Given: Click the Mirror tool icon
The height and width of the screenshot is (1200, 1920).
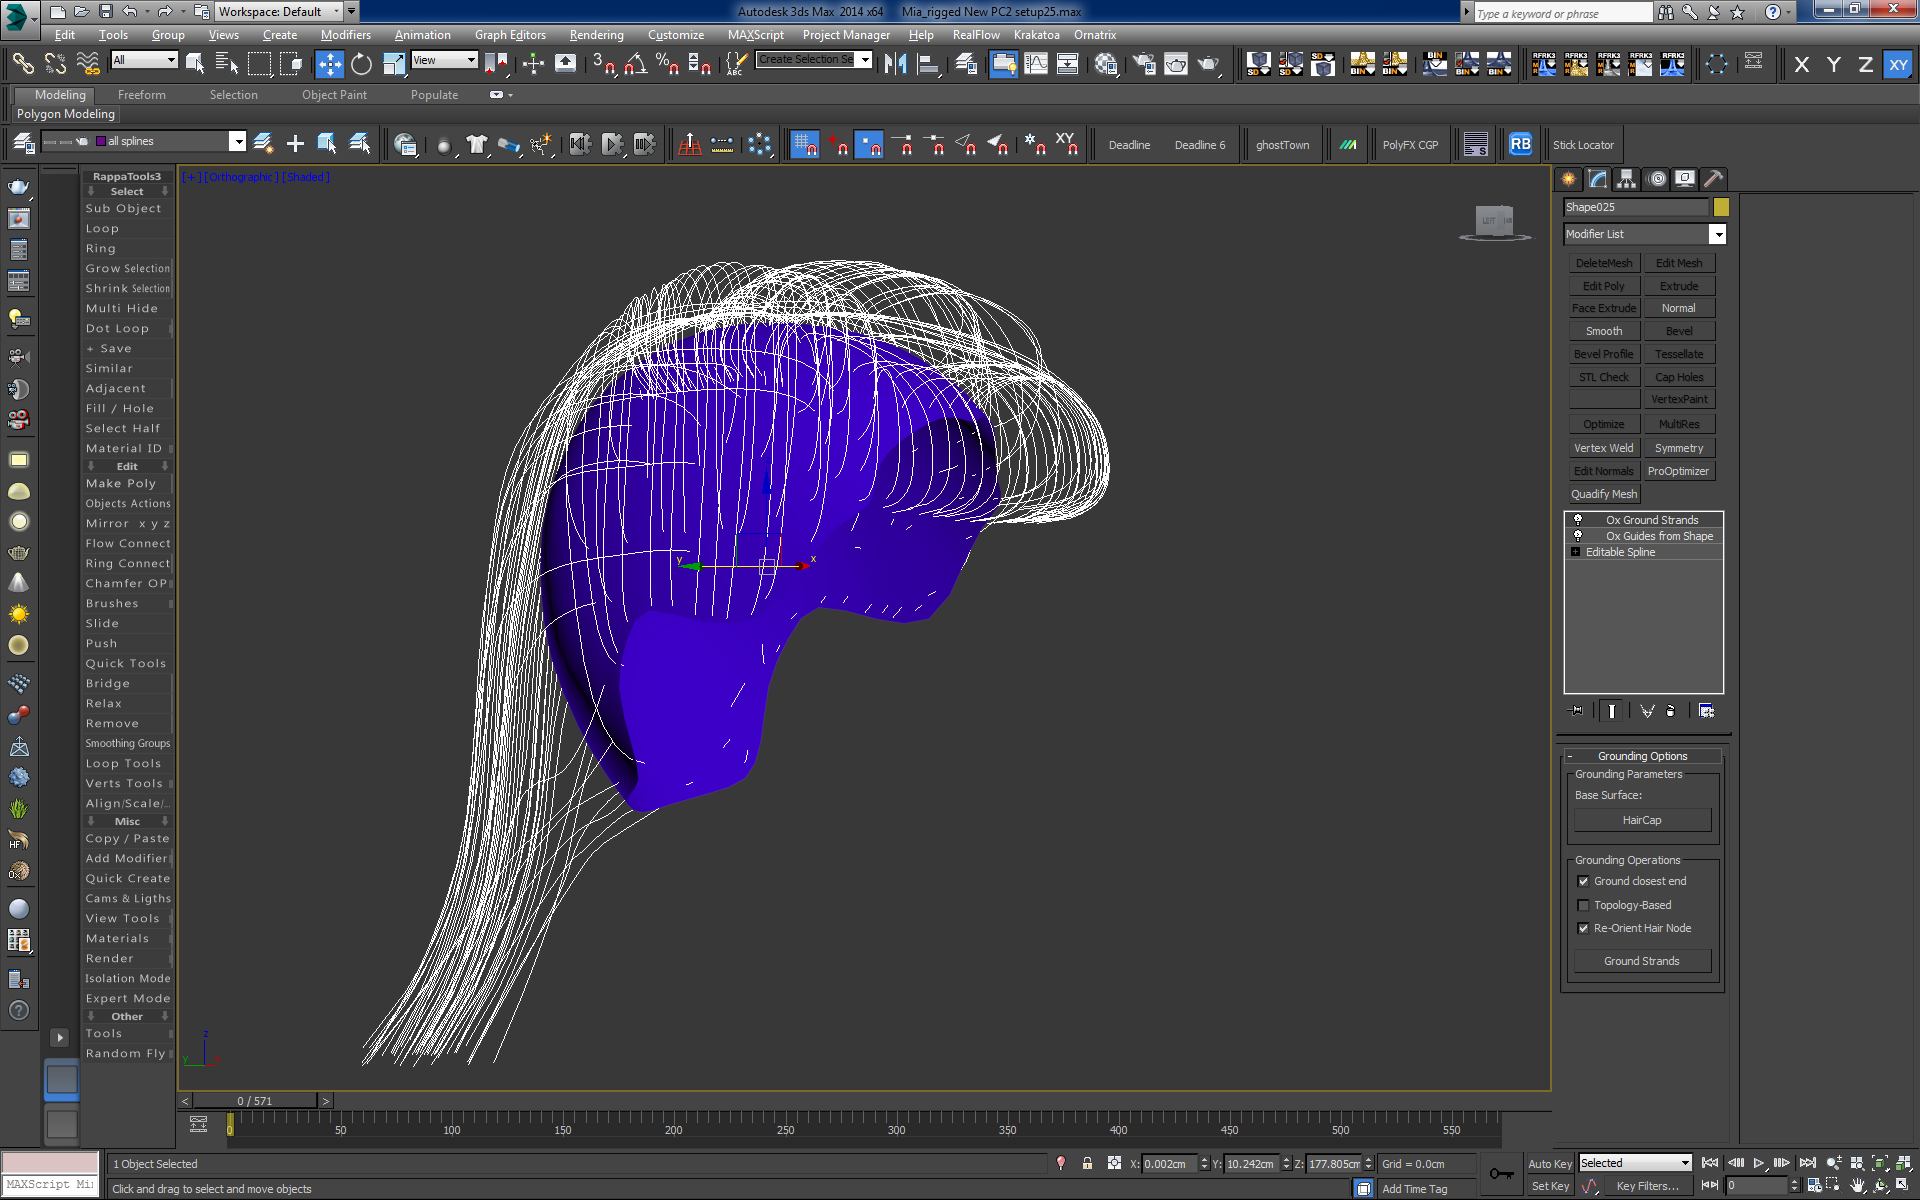Looking at the screenshot, I should click(x=895, y=64).
